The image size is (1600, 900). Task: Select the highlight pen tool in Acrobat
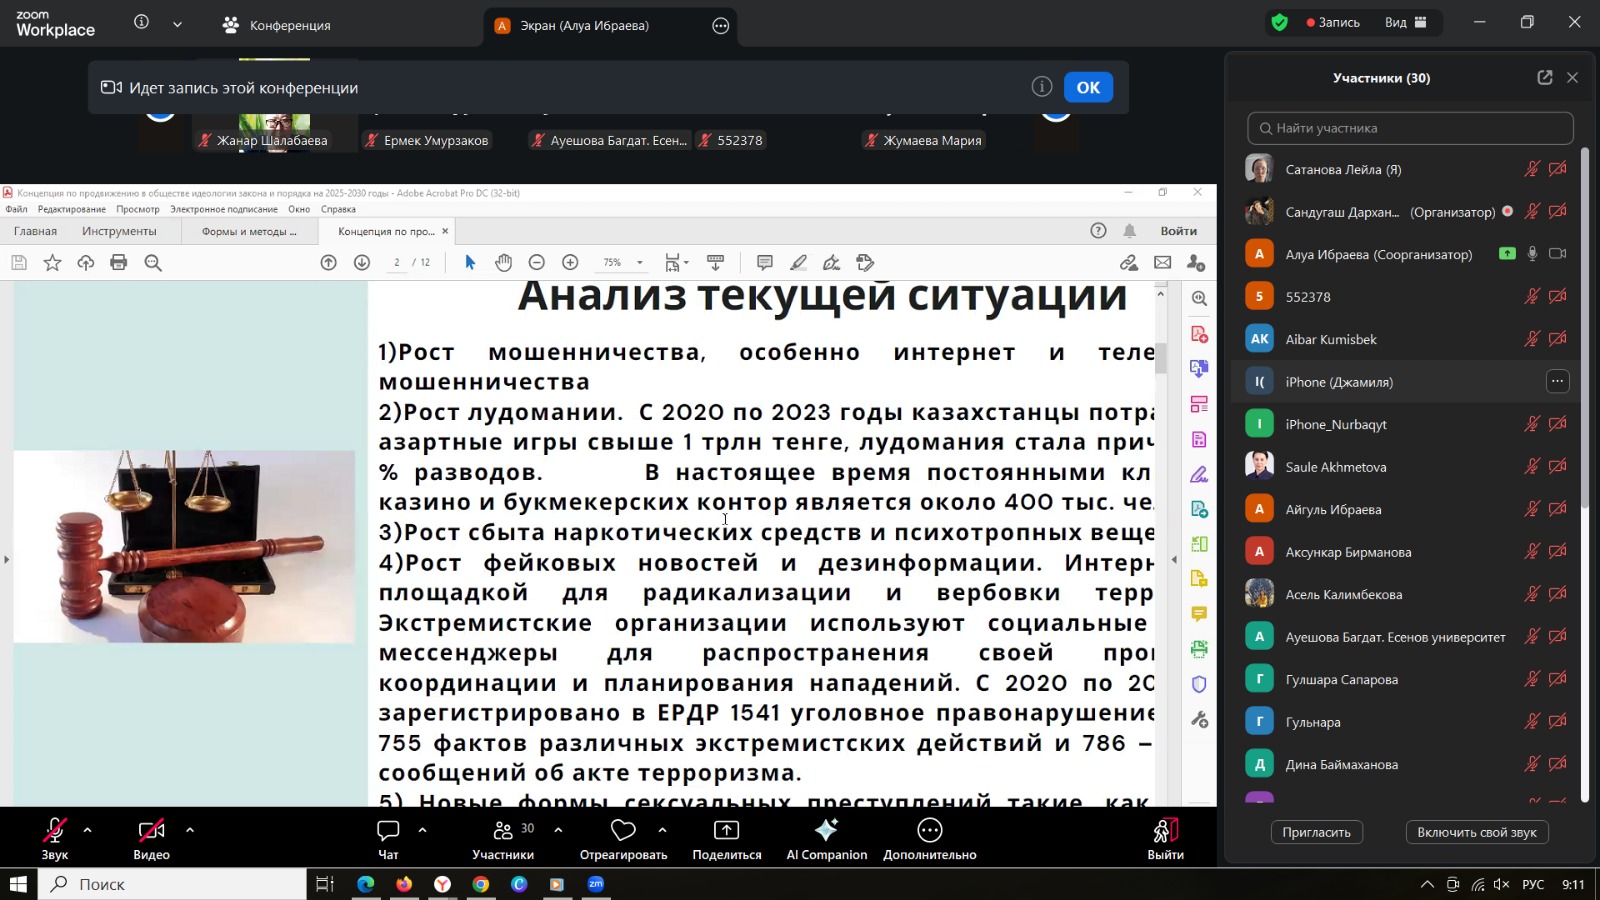[x=798, y=262]
